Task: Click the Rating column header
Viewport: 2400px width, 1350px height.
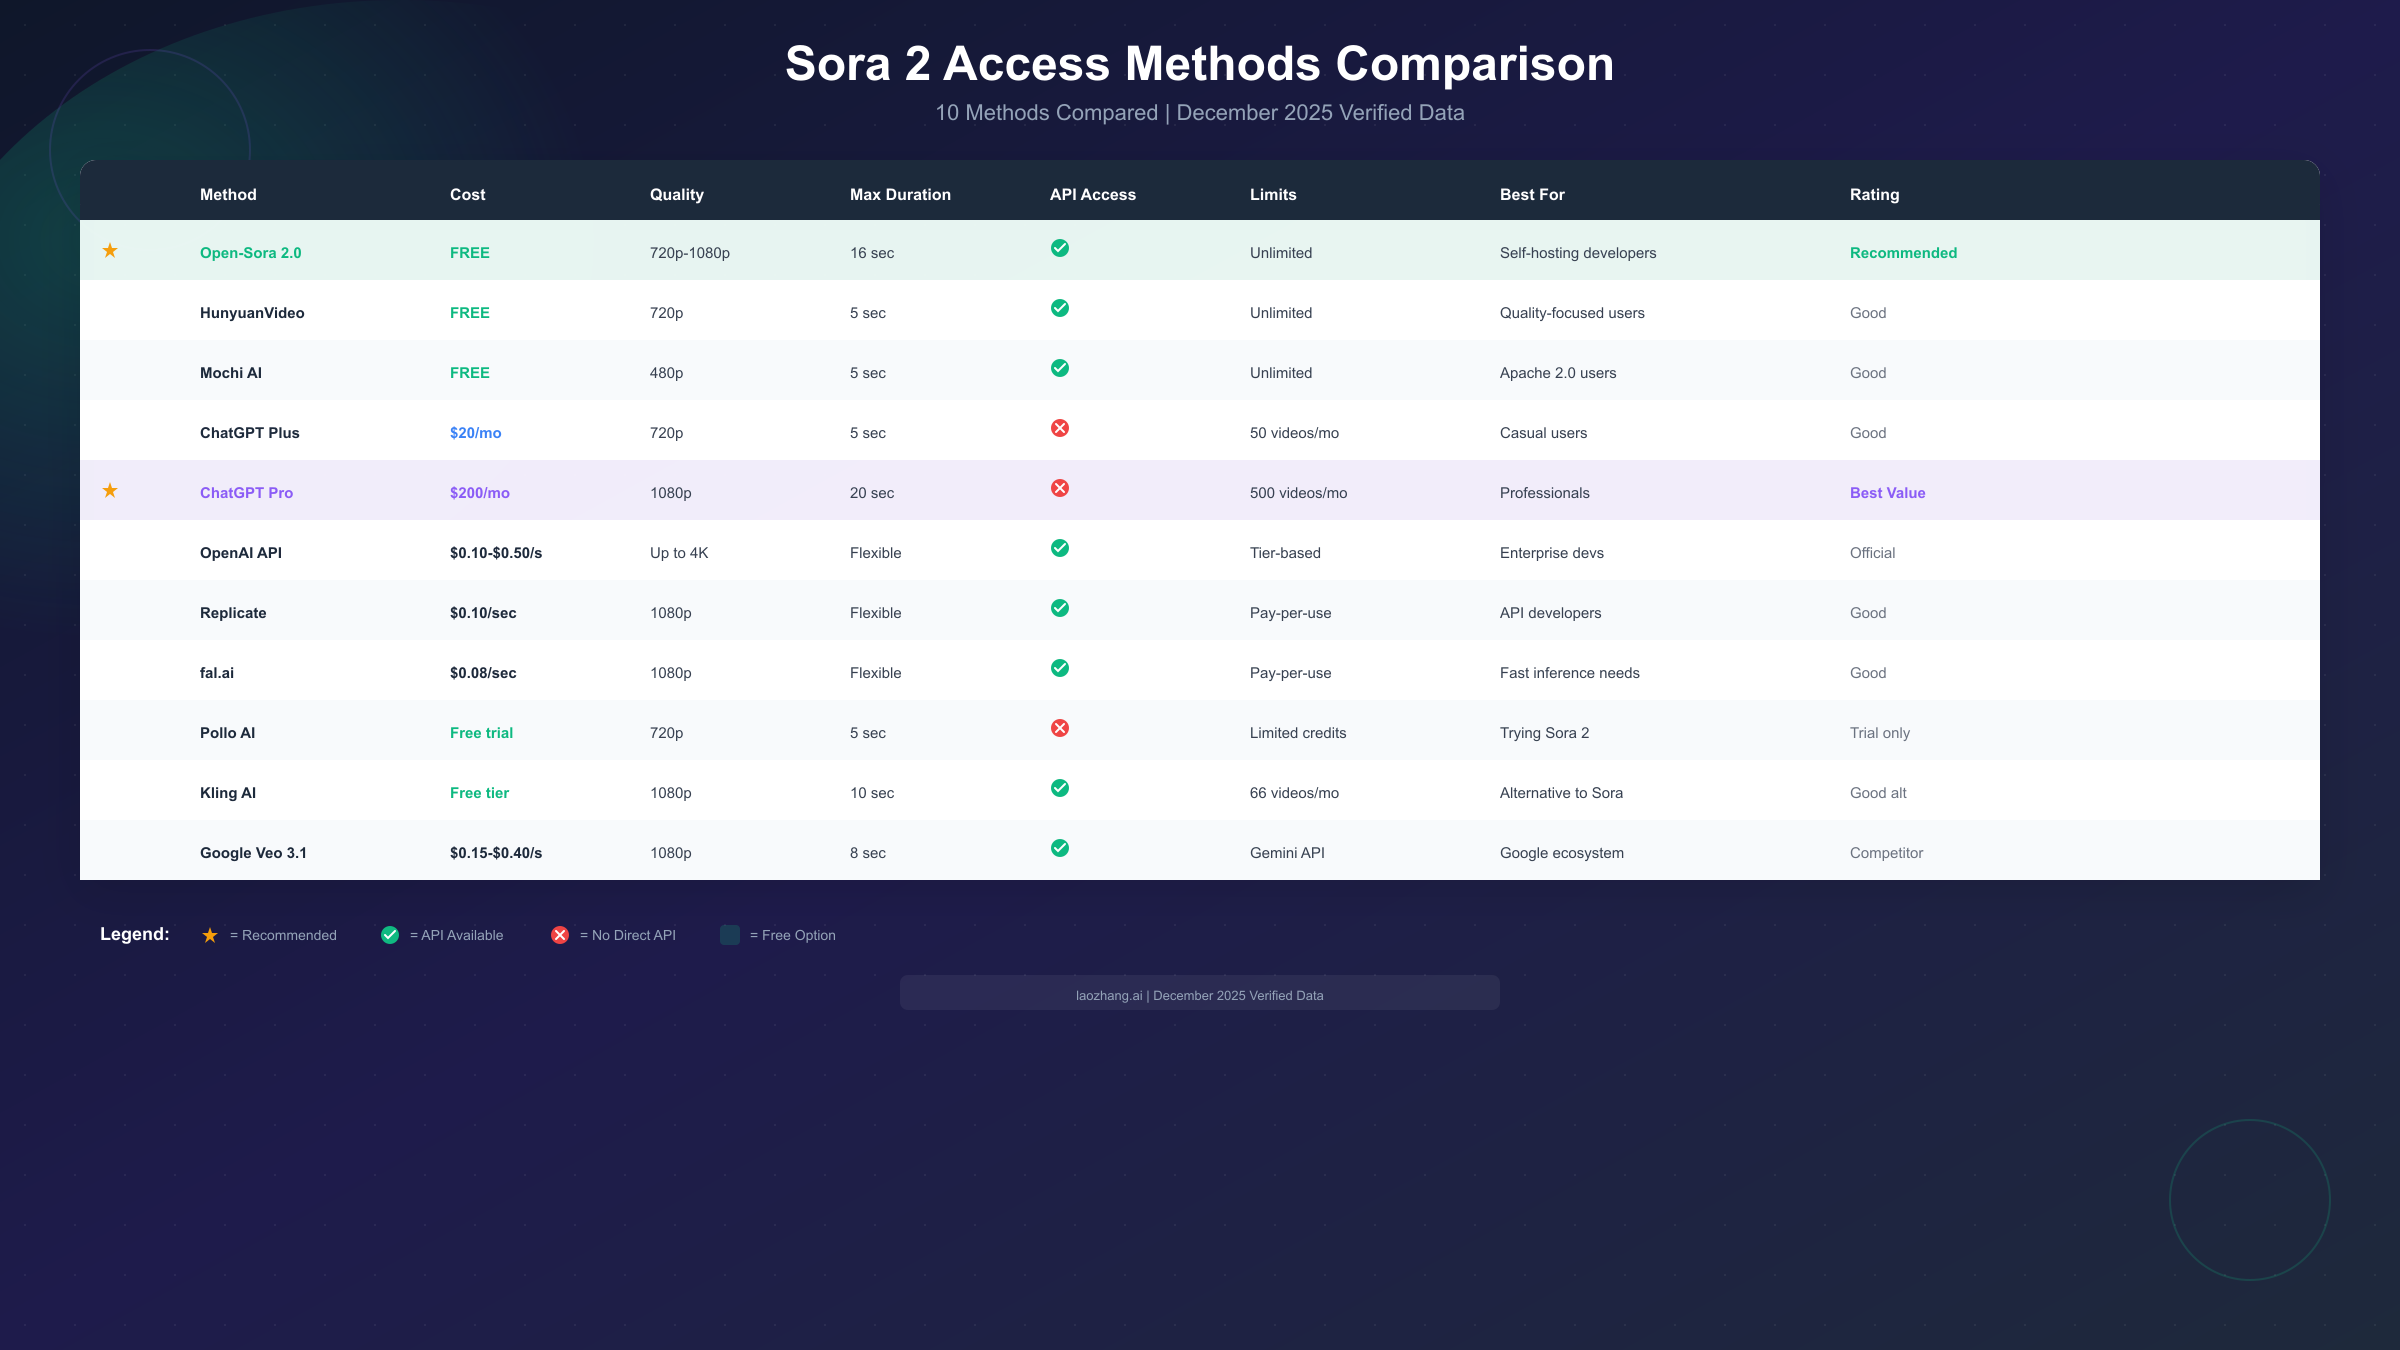Action: [x=1873, y=194]
